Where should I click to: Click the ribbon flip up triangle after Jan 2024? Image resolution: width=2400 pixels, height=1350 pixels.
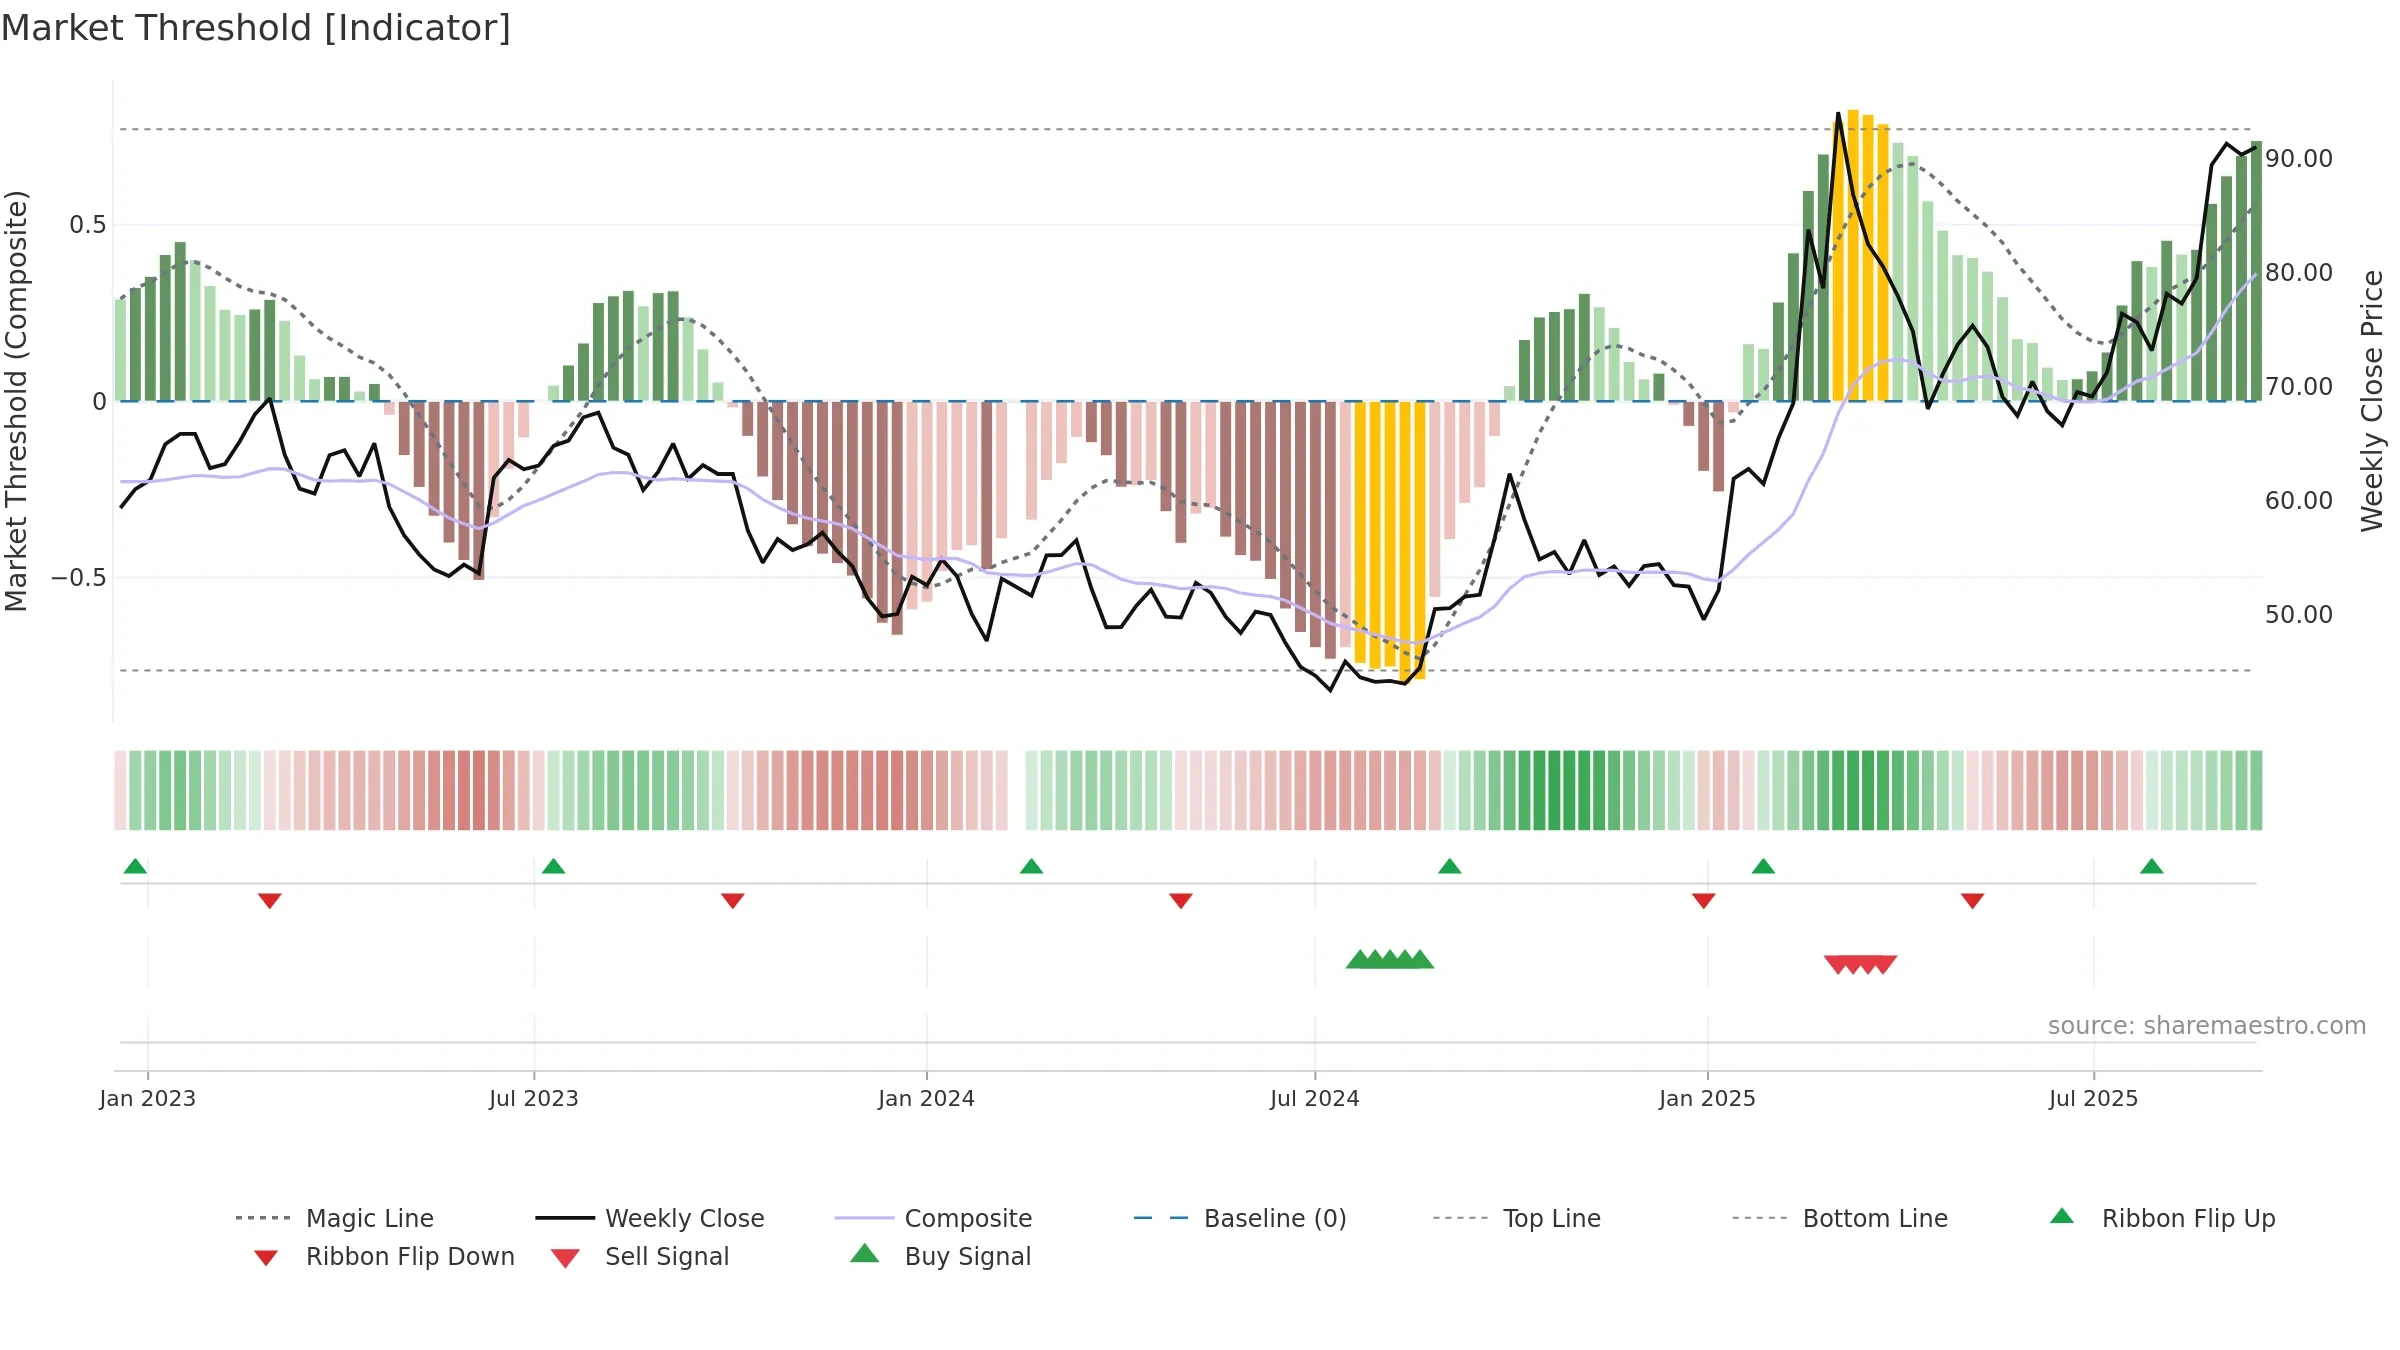[1031, 866]
